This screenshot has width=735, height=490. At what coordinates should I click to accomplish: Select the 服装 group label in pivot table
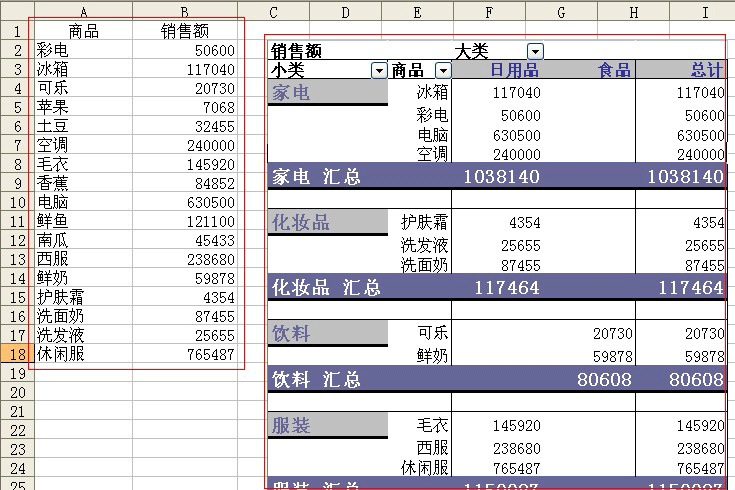click(328, 425)
